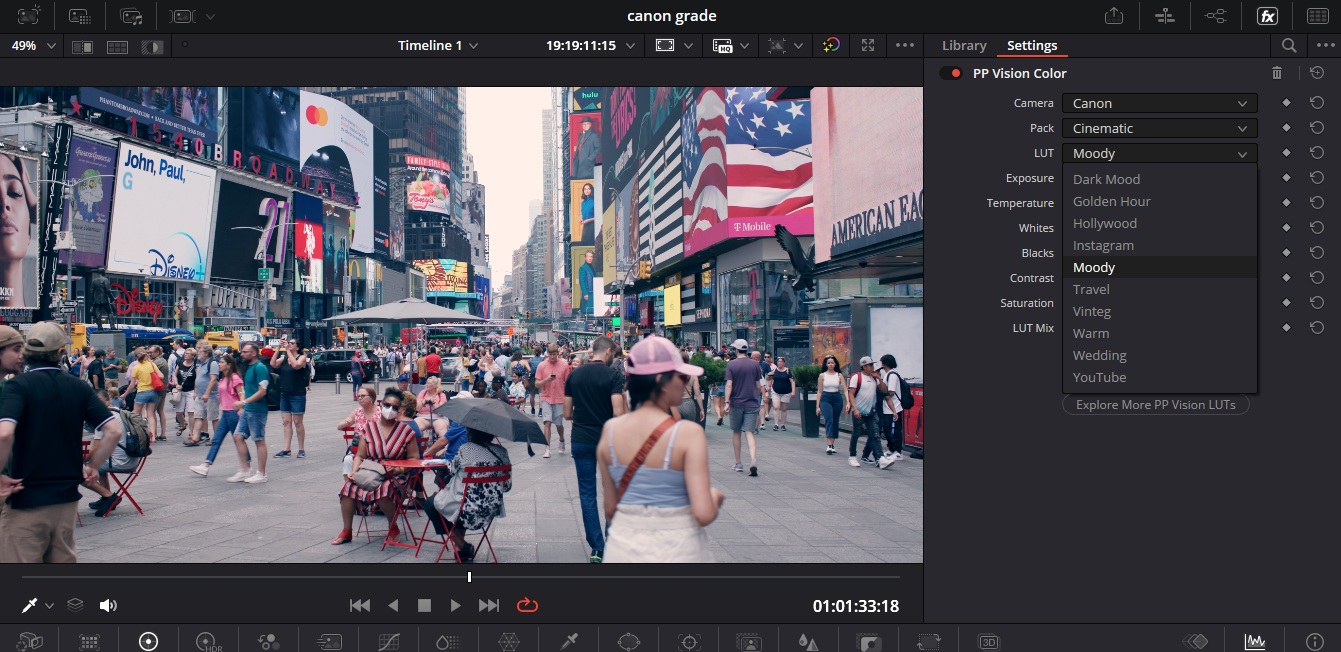Click the viewer scrubber playhead

(x=469, y=577)
